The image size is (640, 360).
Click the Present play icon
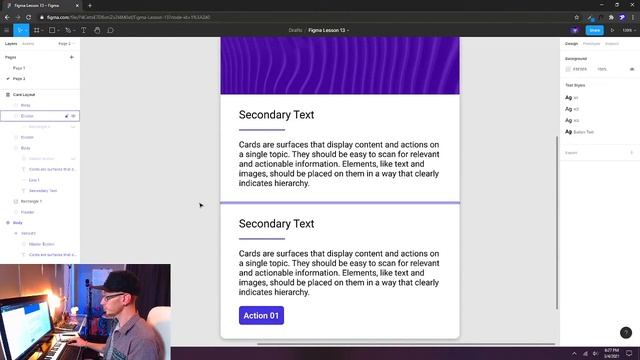(x=612, y=30)
